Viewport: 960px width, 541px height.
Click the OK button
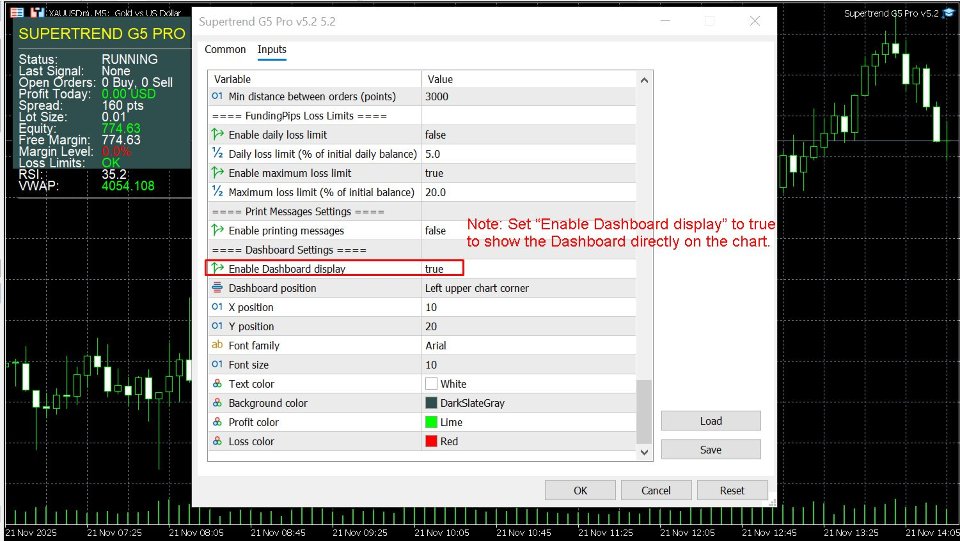tap(580, 490)
